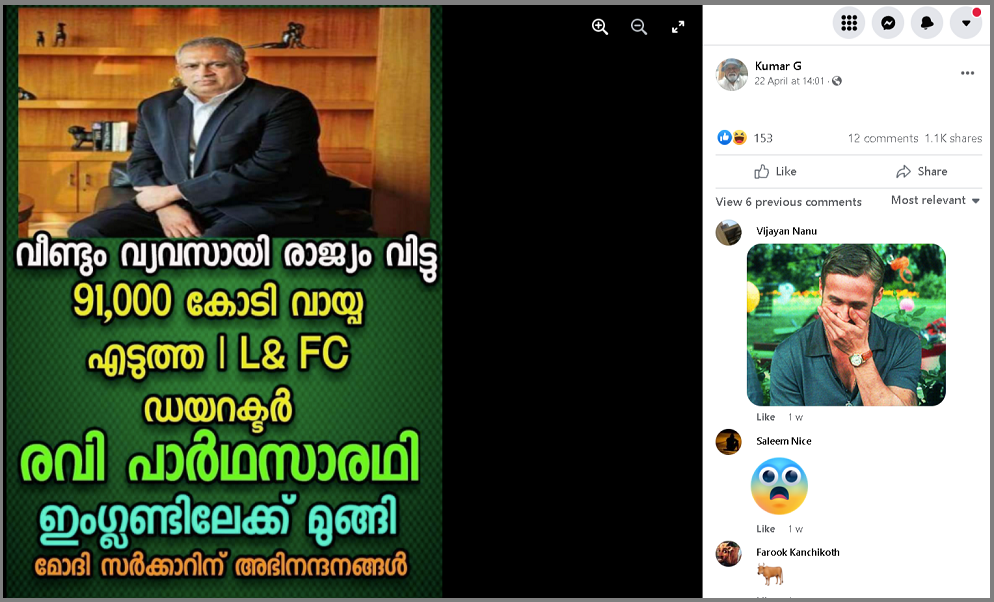Viewport: 994px width, 602px height.
Task: Zoom in on the photo
Action: pos(600,27)
